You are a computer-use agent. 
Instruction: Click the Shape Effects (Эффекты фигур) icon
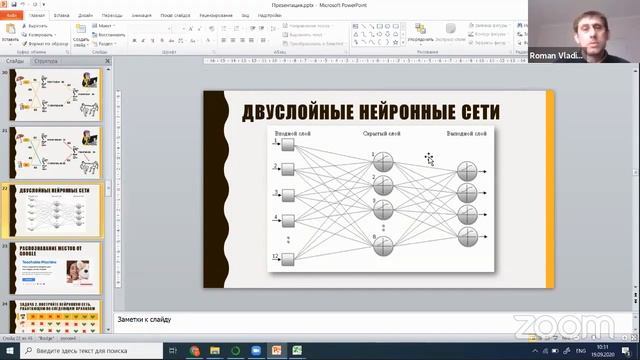[x=471, y=43]
